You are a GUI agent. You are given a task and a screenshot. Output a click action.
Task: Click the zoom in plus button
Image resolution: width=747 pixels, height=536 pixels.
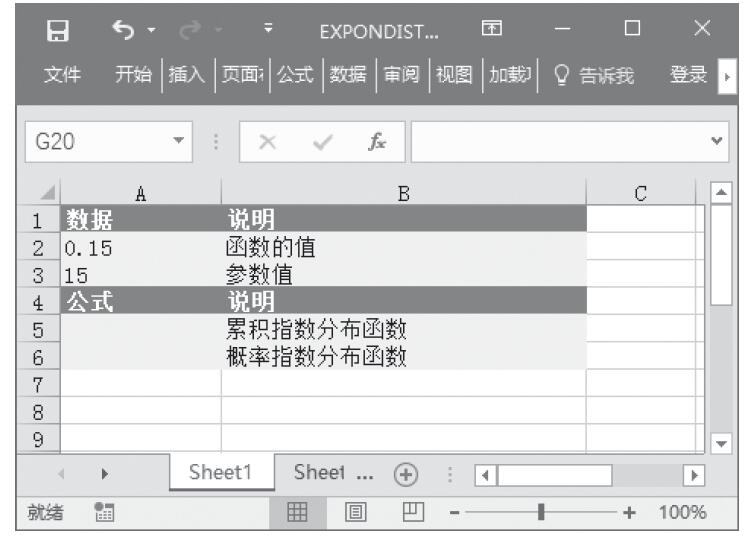click(x=629, y=512)
